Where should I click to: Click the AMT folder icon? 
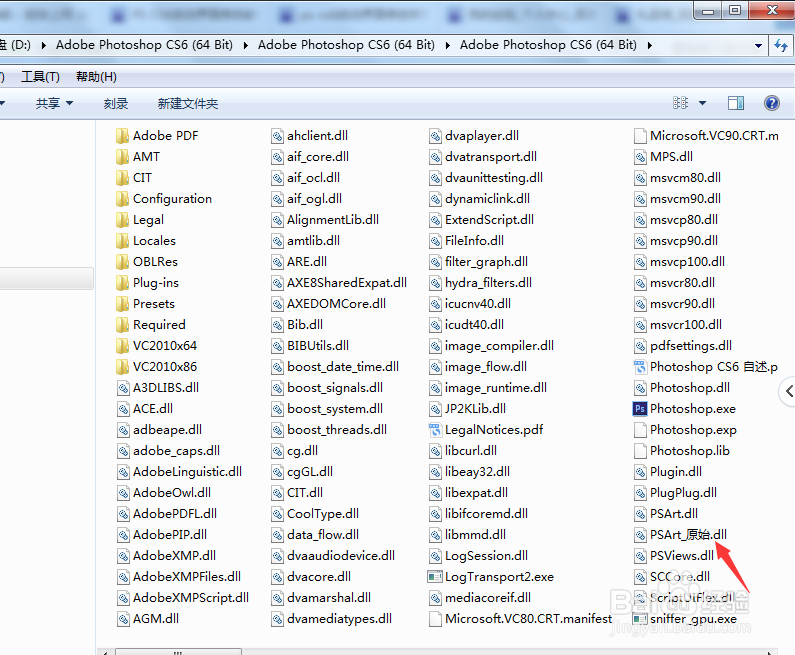tap(122, 157)
